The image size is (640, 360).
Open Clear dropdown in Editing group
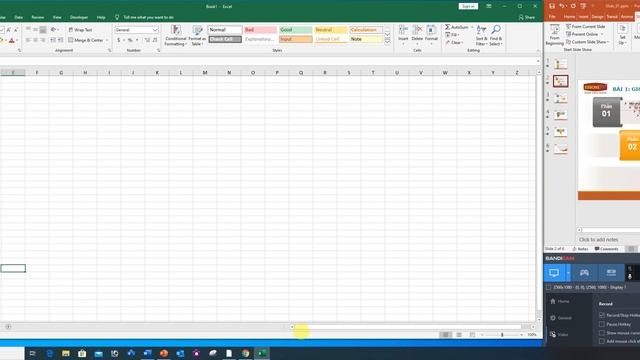[454, 42]
